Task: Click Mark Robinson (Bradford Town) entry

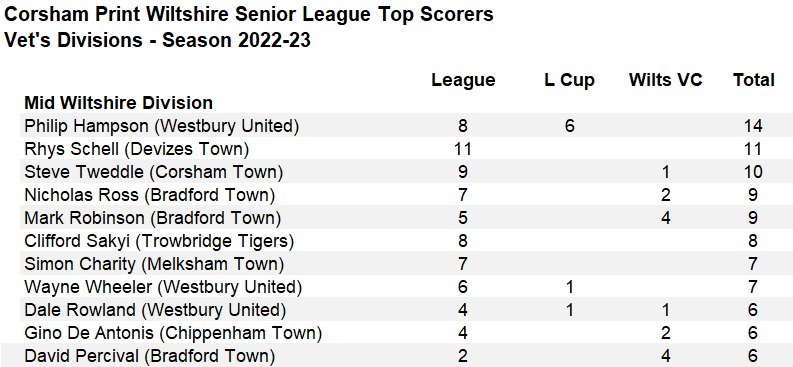Action: coord(152,218)
